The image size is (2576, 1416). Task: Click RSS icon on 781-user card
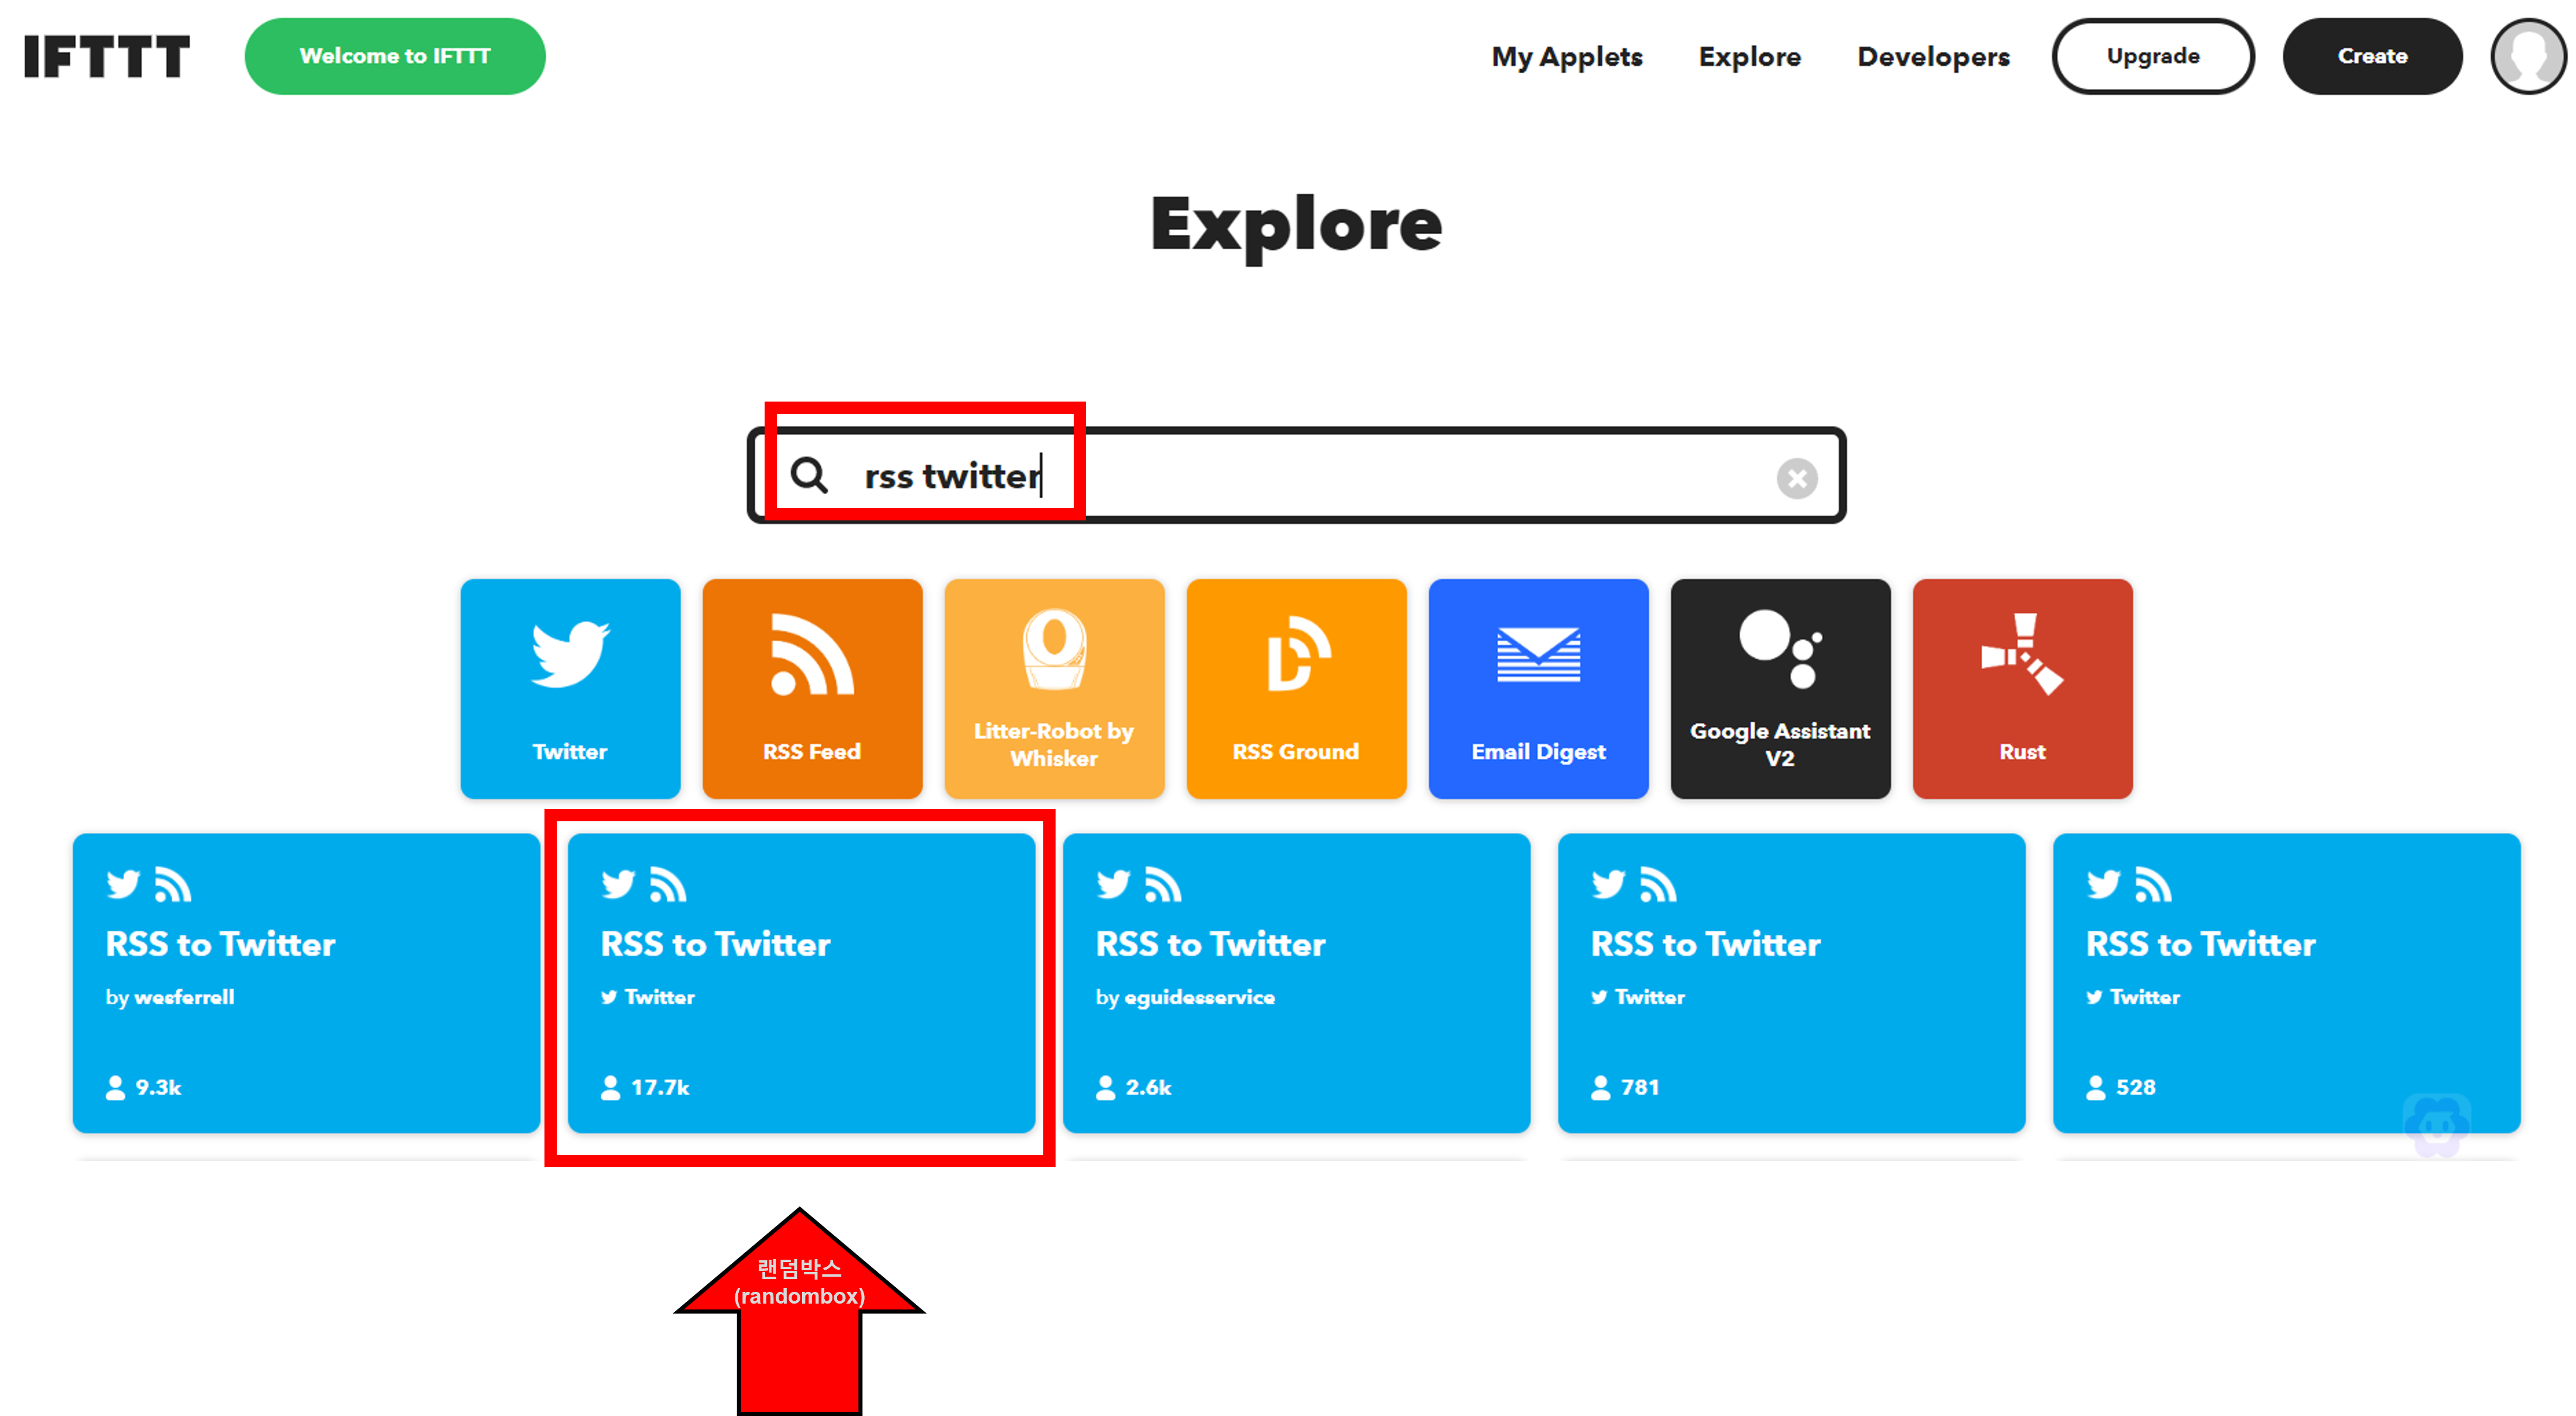tap(1658, 884)
